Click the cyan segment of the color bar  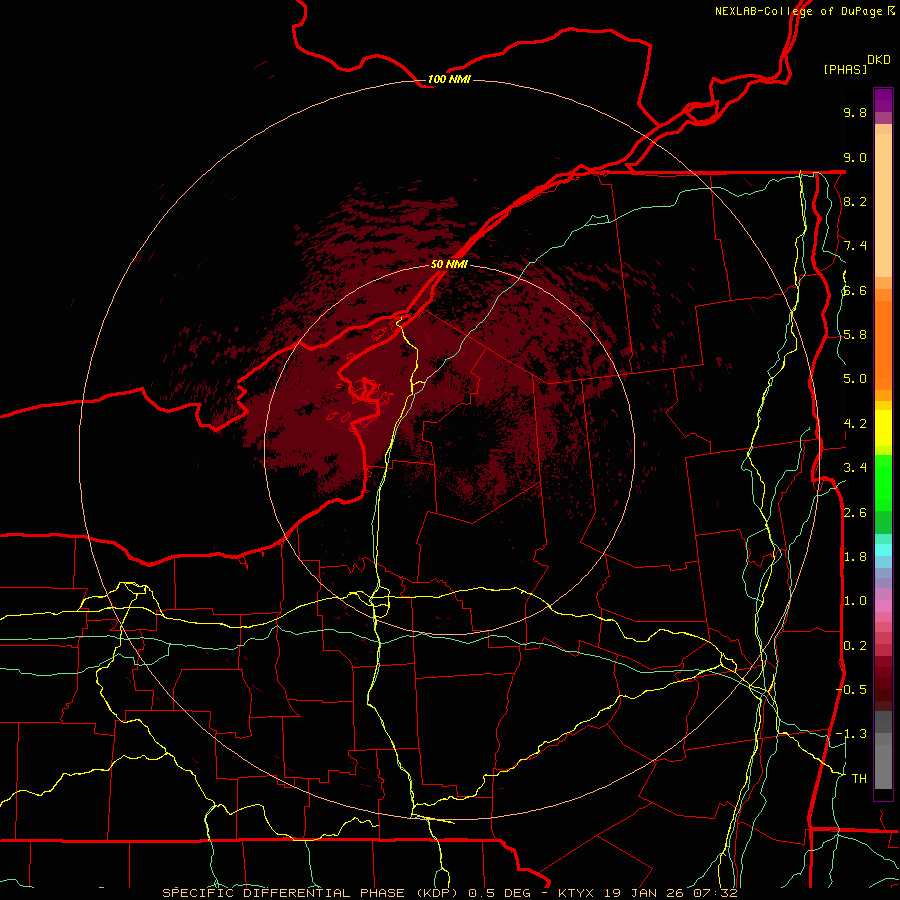coord(883,550)
